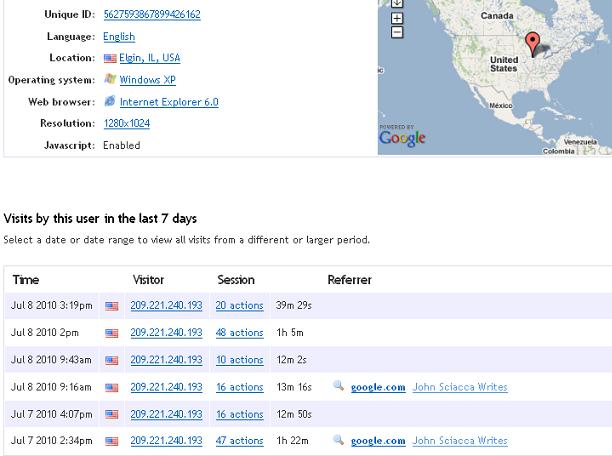Click the flag icon in Jul 8 9:16am row

coord(112,388)
